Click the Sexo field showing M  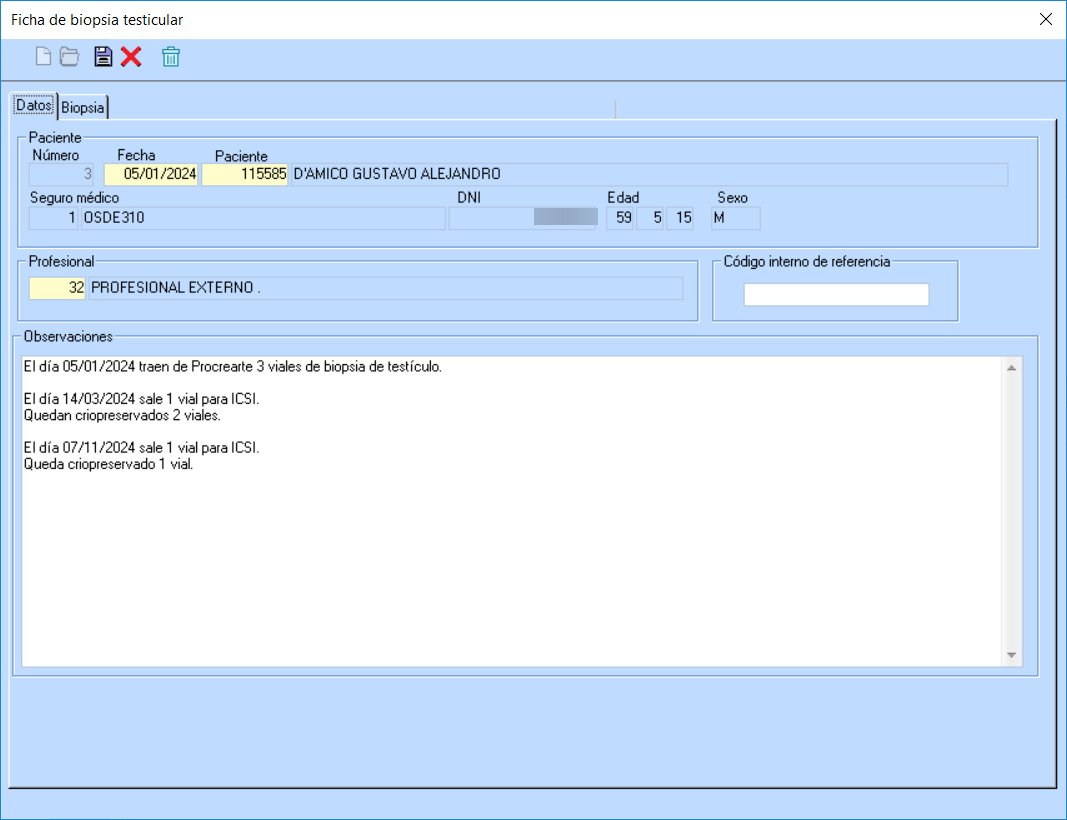coord(736,218)
